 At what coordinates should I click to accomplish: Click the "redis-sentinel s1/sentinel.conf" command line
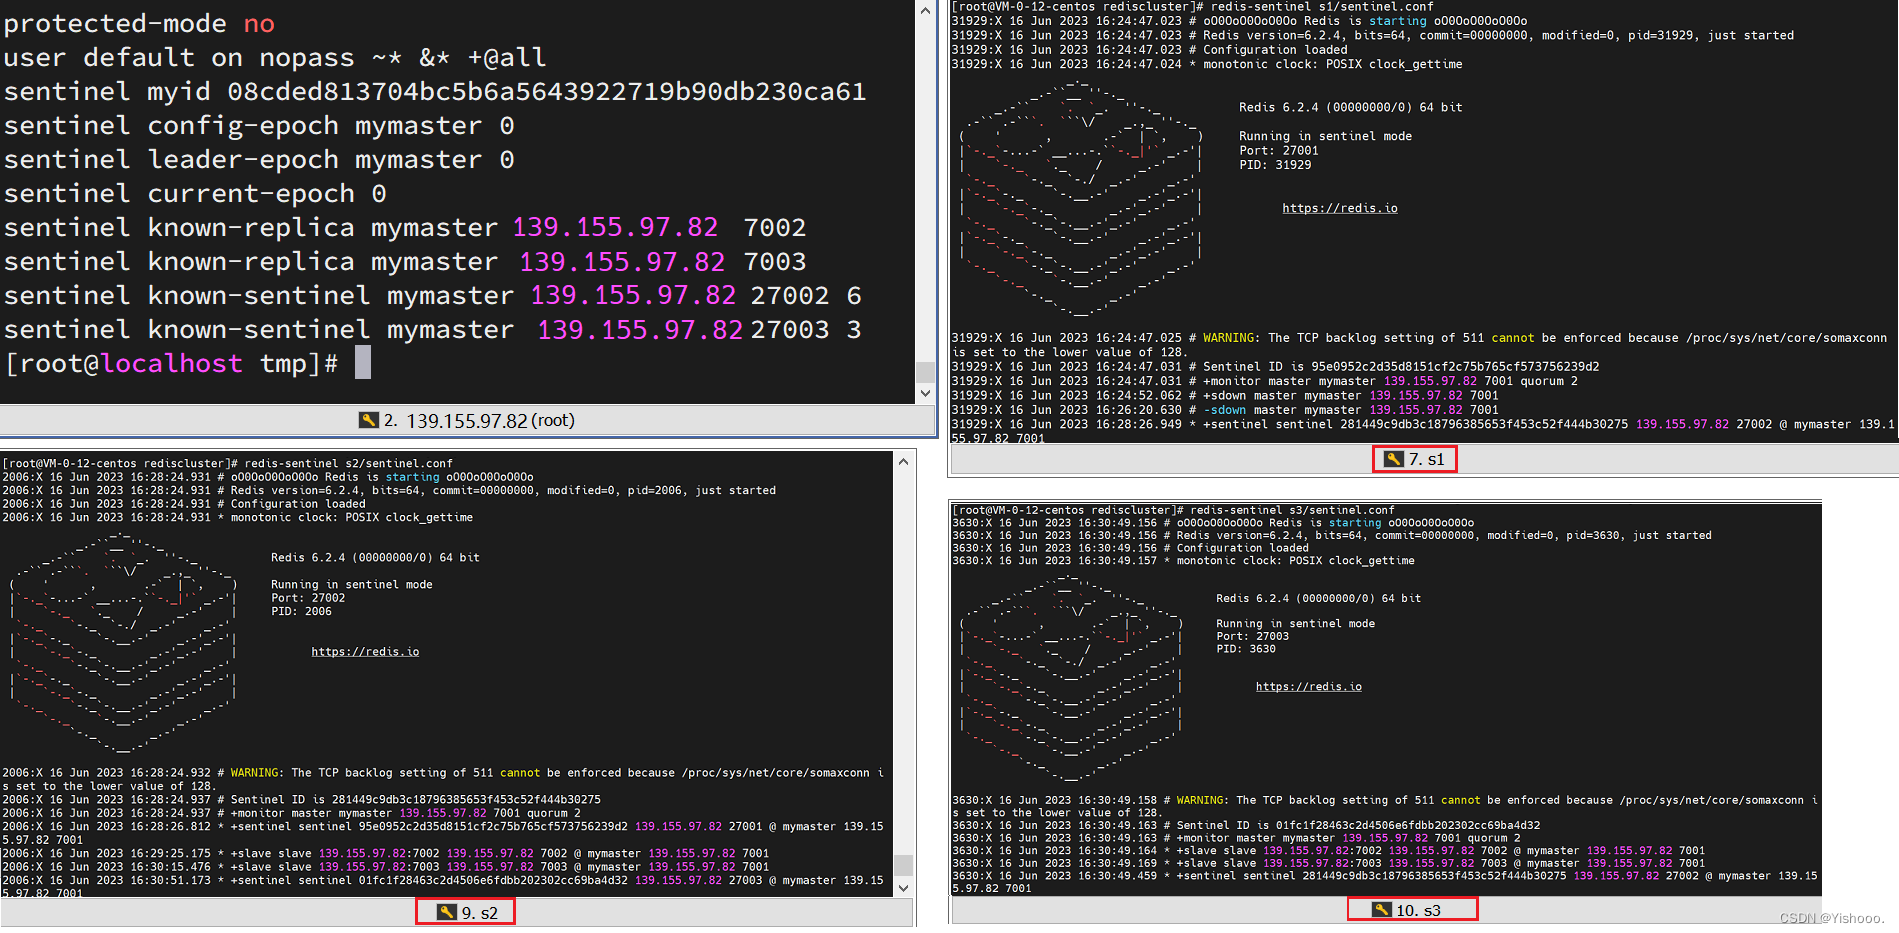click(1192, 6)
